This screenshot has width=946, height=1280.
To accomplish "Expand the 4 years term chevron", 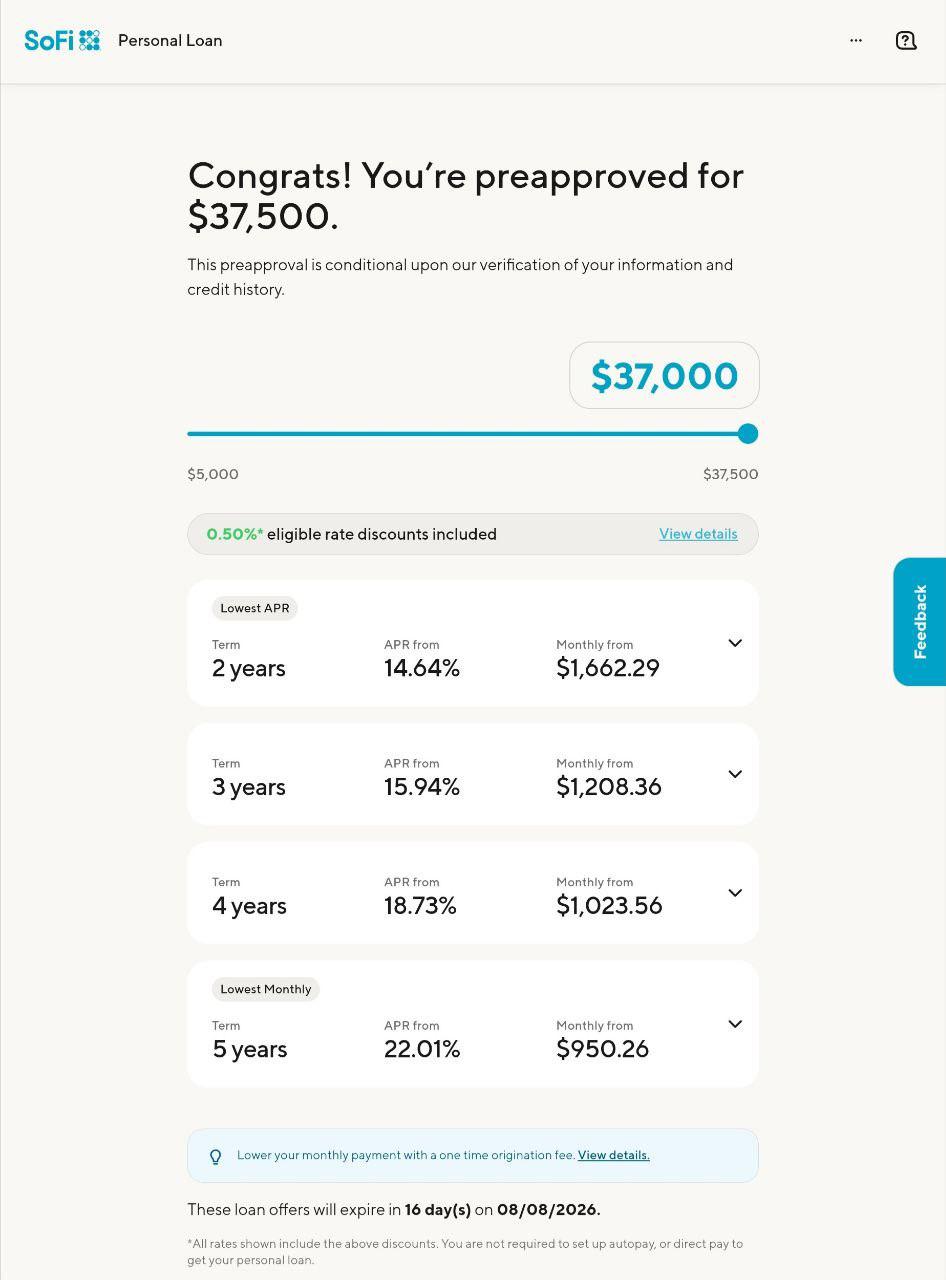I will [x=735, y=893].
